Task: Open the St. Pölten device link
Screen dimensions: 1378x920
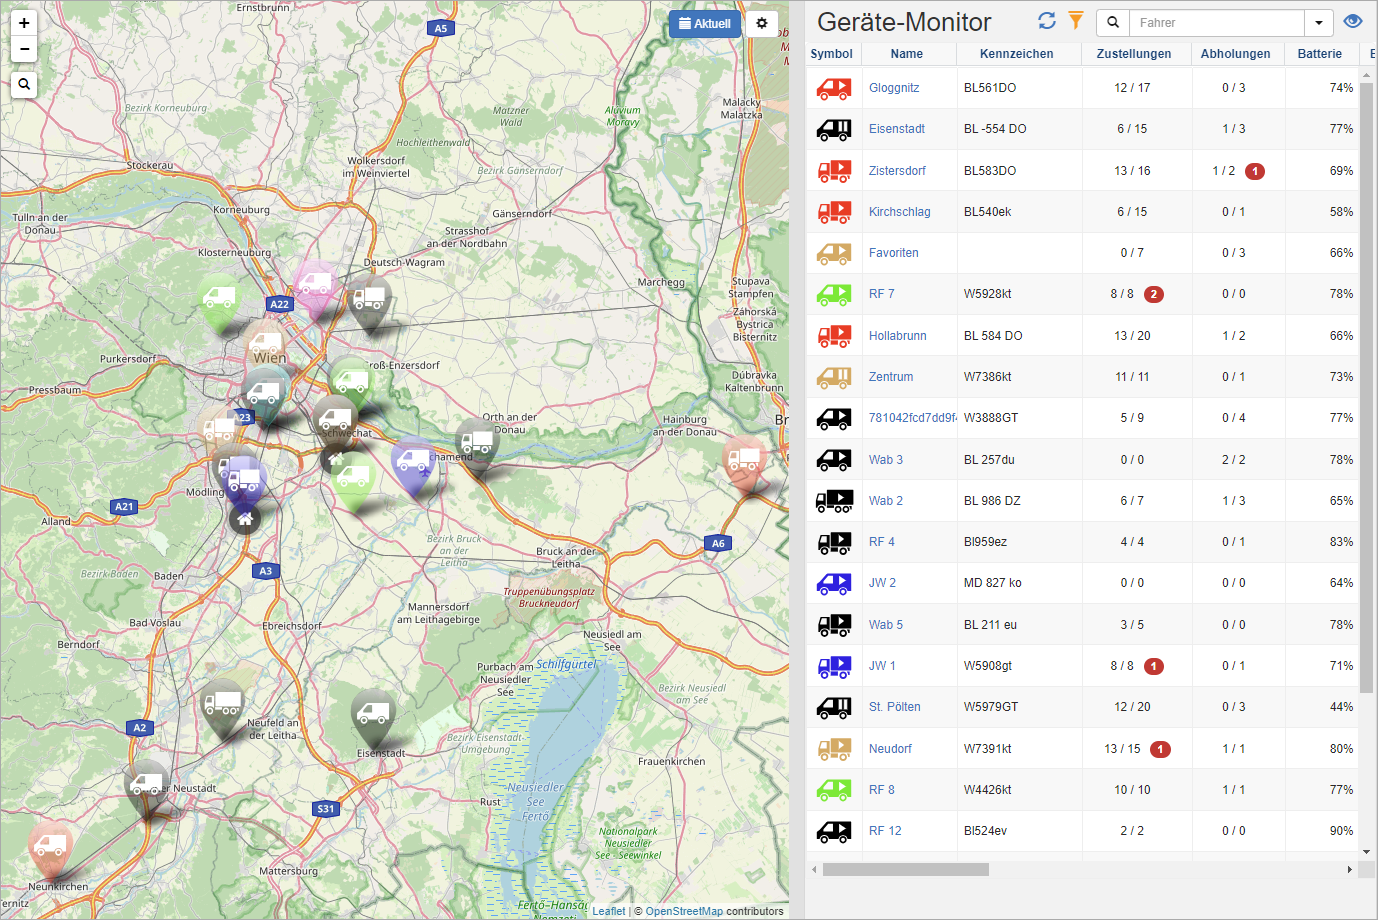Action: 894,707
